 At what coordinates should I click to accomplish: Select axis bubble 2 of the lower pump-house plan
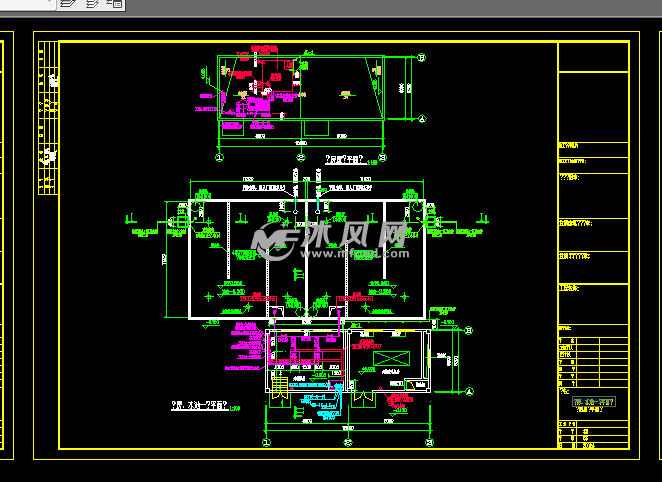coord(348,442)
